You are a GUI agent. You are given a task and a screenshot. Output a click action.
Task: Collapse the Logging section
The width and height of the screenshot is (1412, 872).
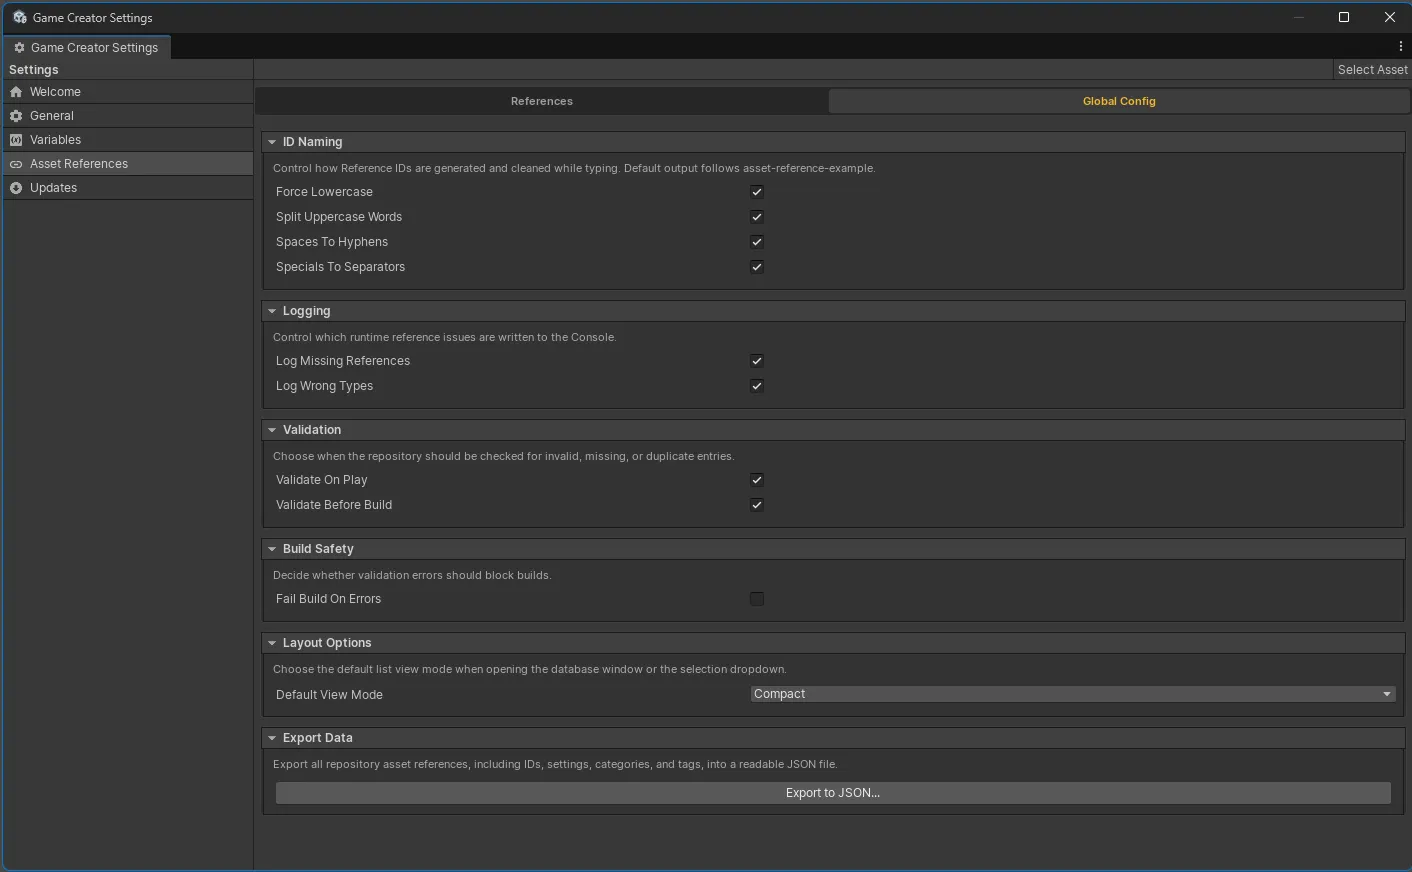[x=272, y=311]
